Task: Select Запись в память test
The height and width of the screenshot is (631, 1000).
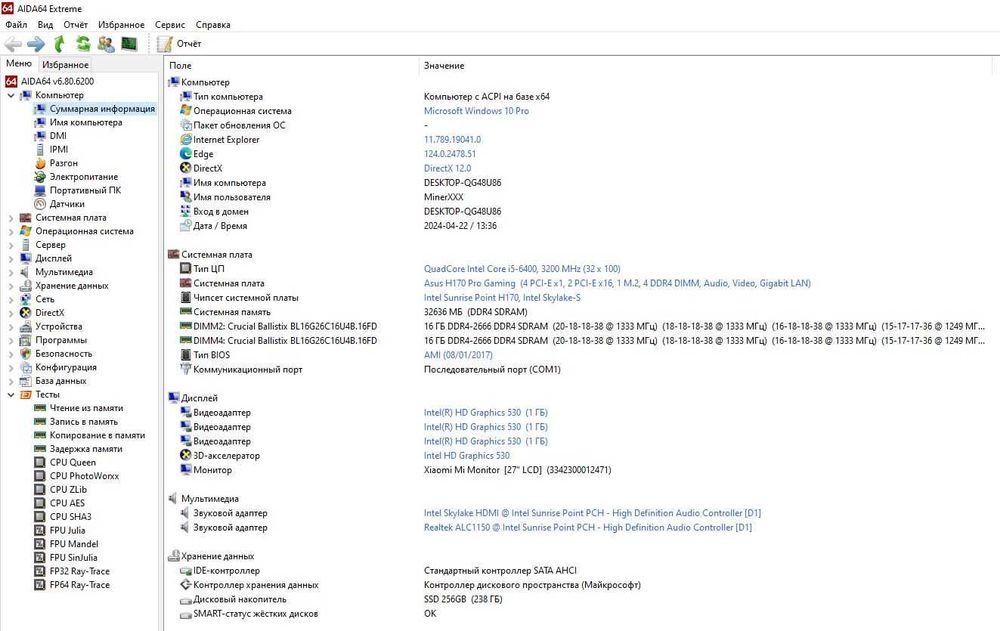Action: coord(76,422)
